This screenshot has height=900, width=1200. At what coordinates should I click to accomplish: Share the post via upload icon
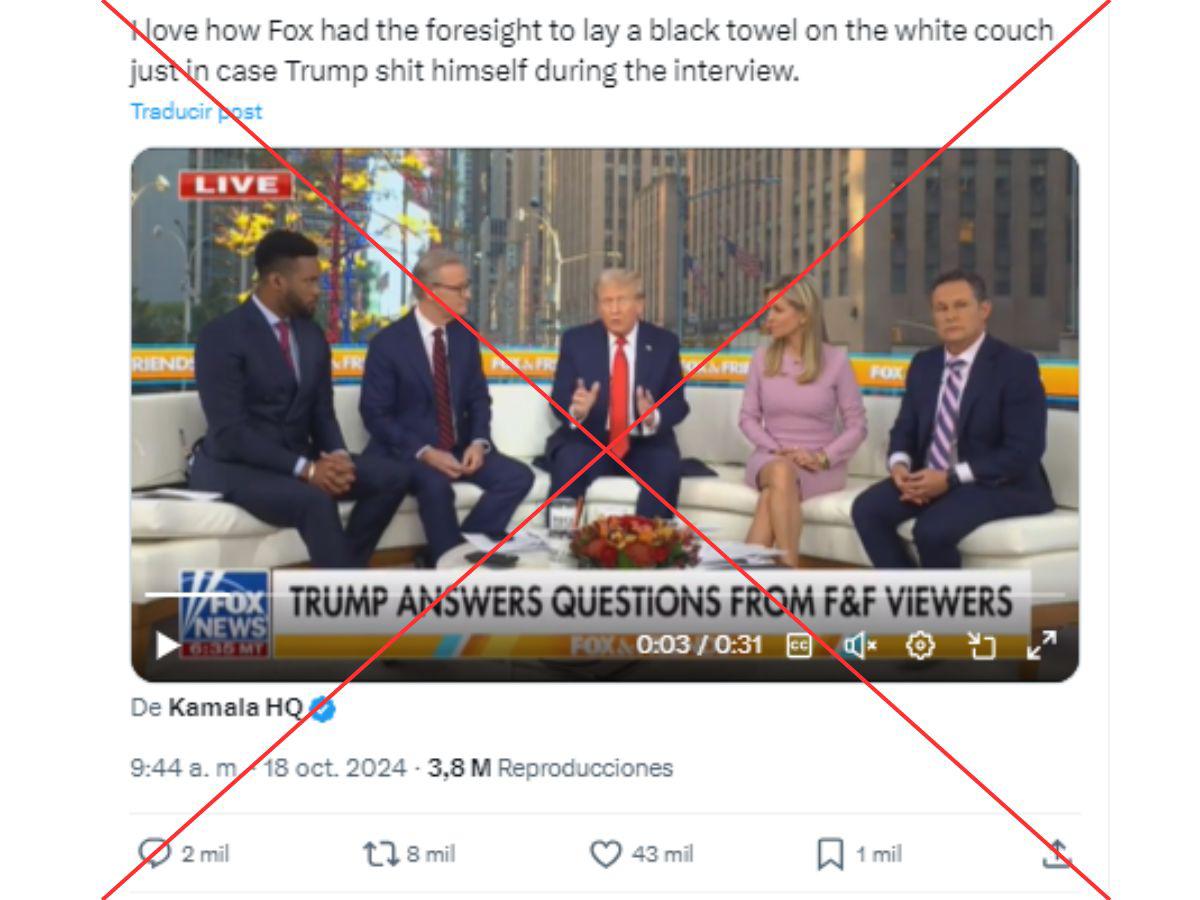tap(1057, 853)
